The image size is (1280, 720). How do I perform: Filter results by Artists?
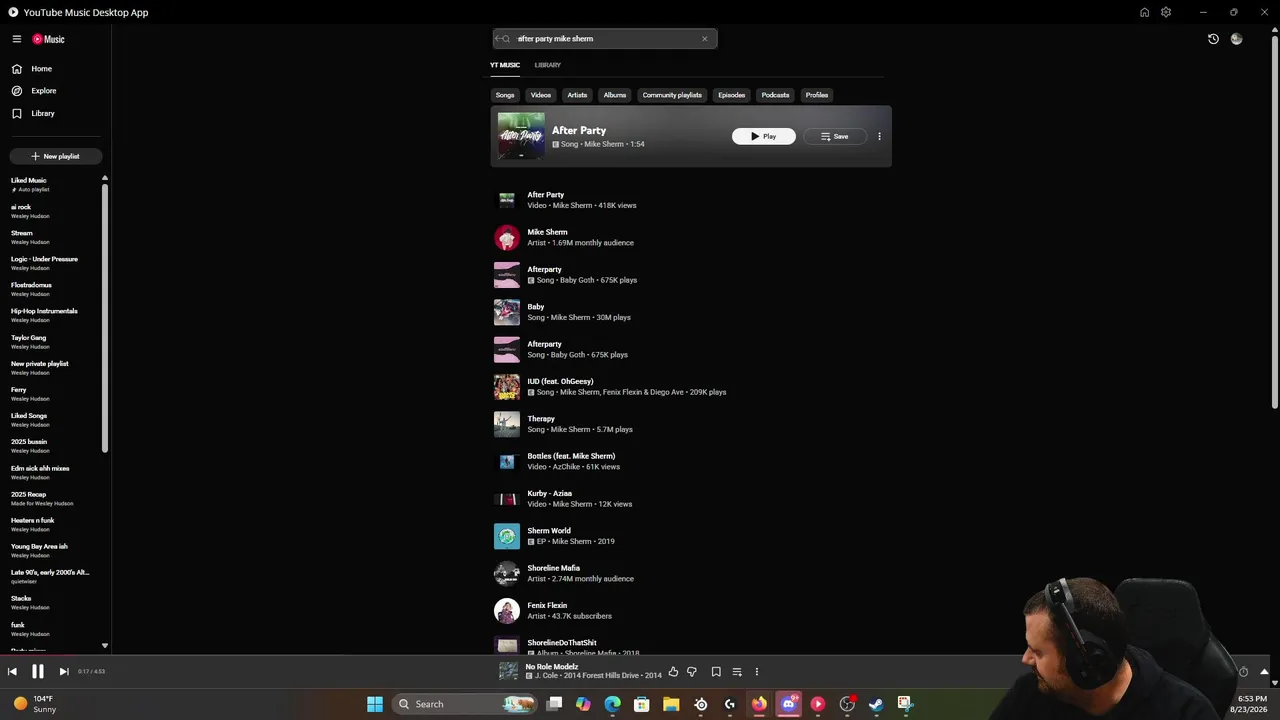point(577,95)
